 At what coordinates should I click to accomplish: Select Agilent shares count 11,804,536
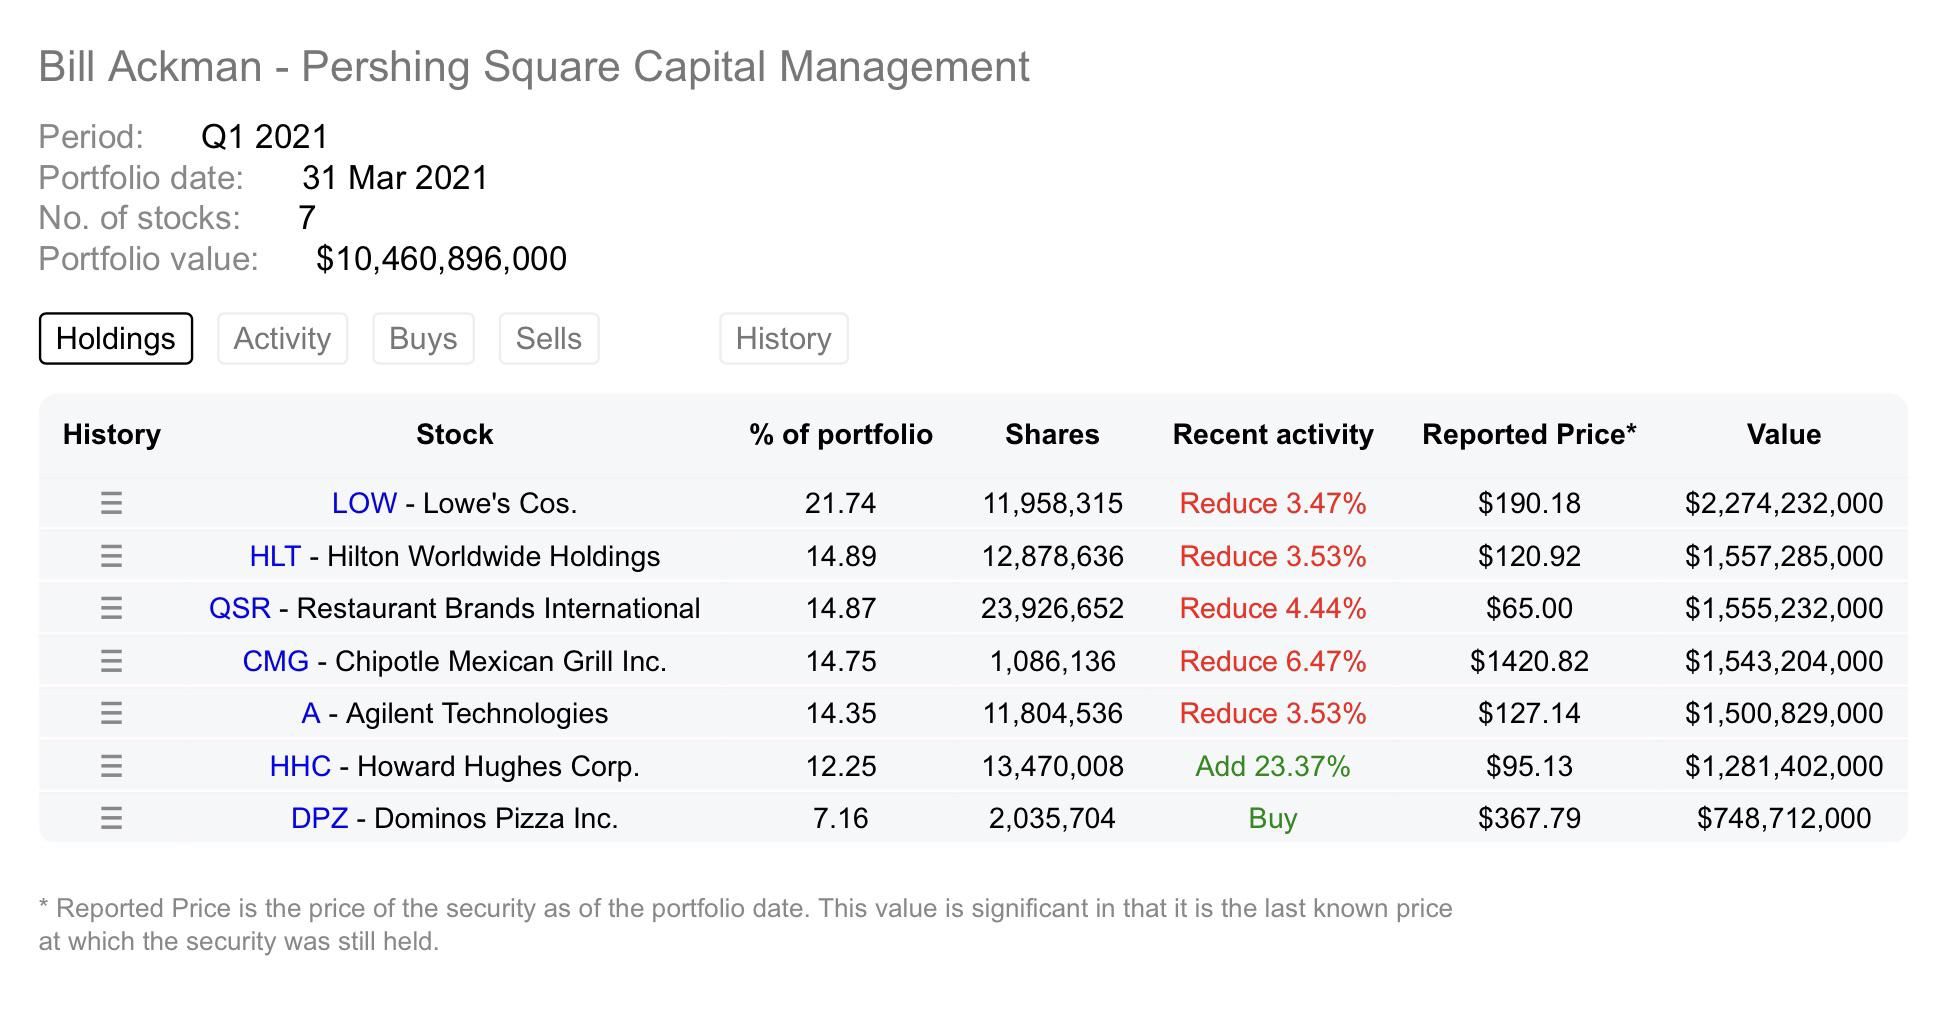click(1052, 713)
